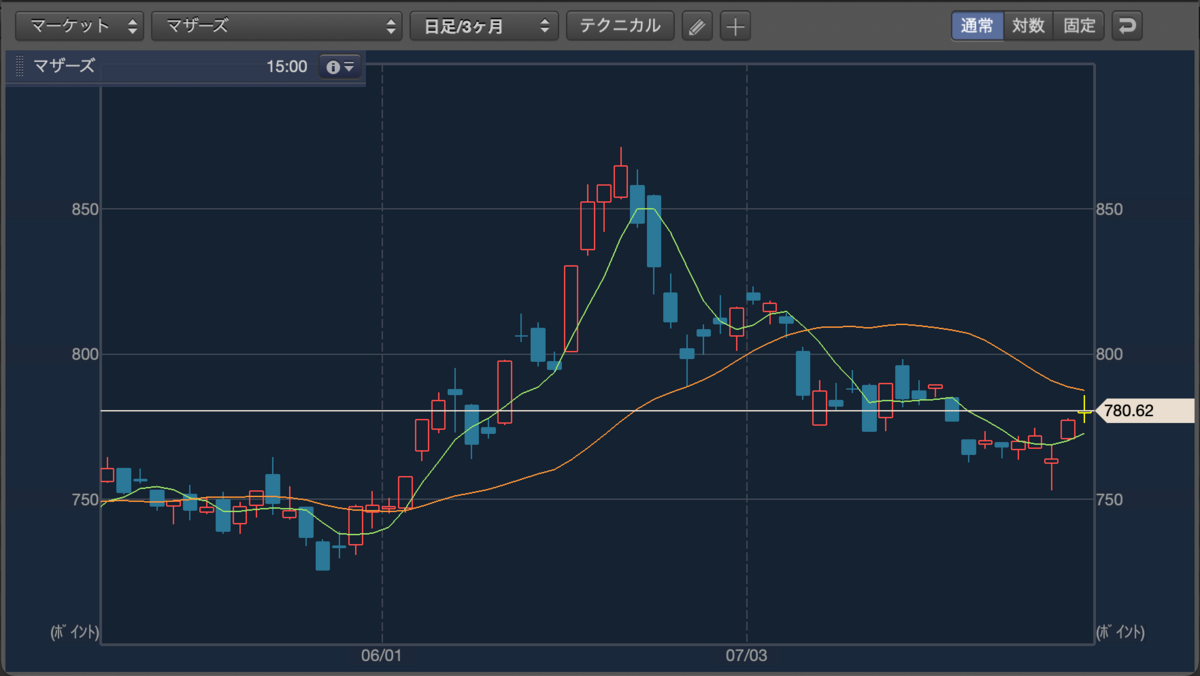Image resolution: width=1200 pixels, height=676 pixels.
Task: Switch scale to 固定 mode
Action: tap(1079, 26)
